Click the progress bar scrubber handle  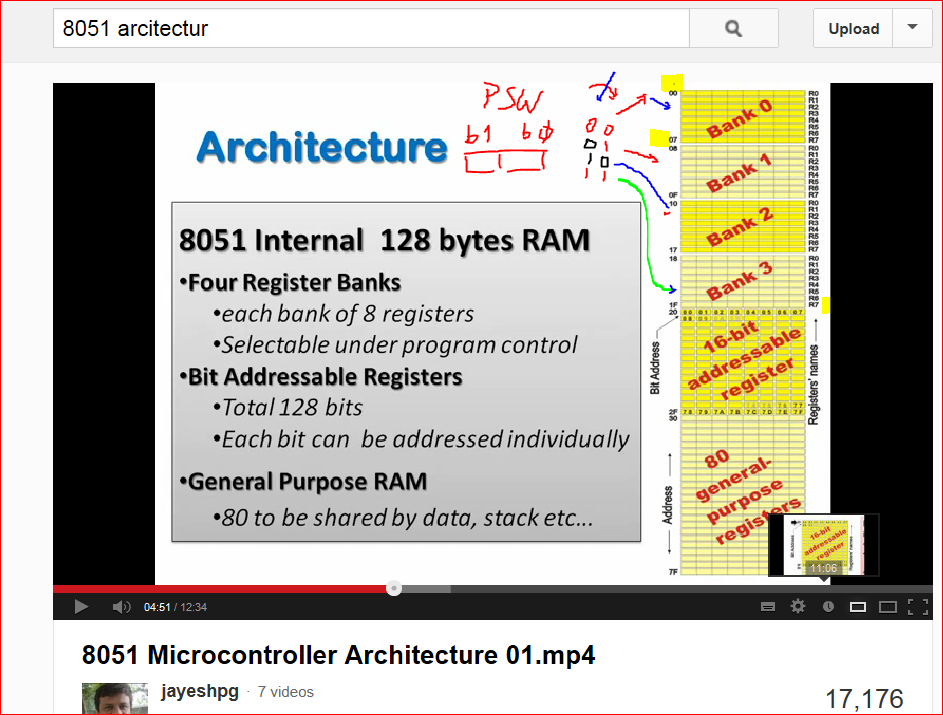coord(394,588)
